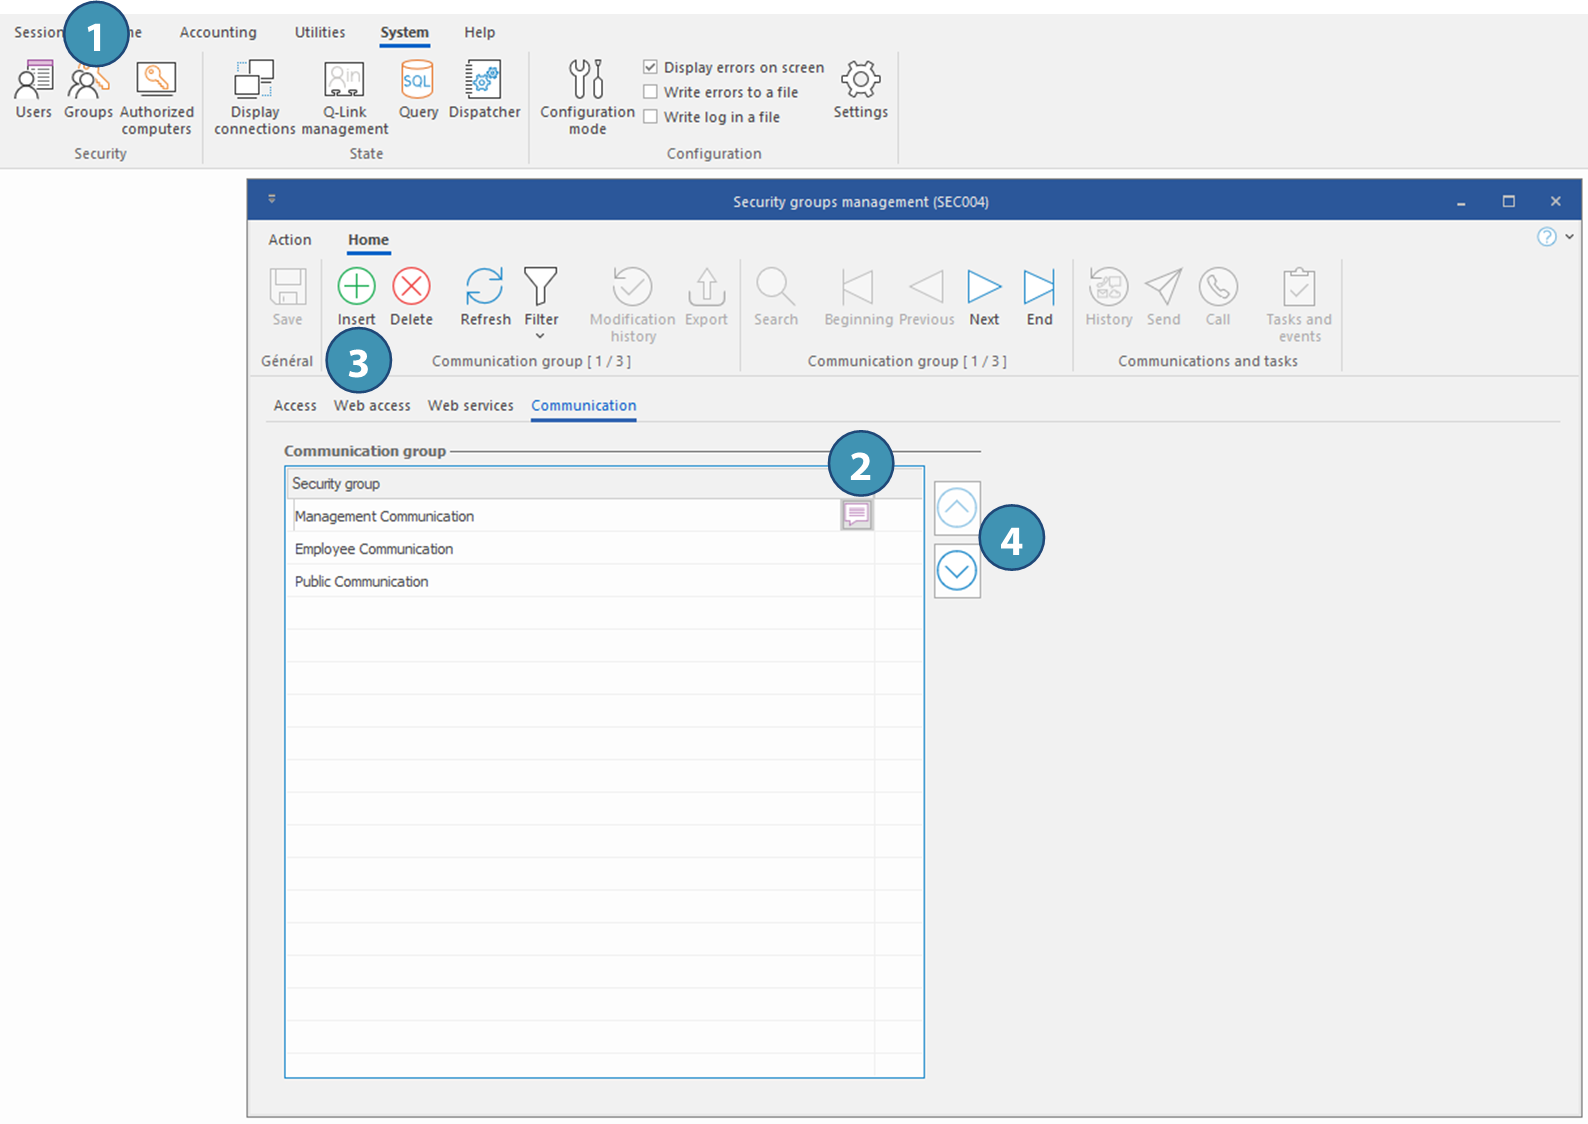1588x1124 pixels.
Task: Select the Employee Communication row
Action: click(x=374, y=549)
